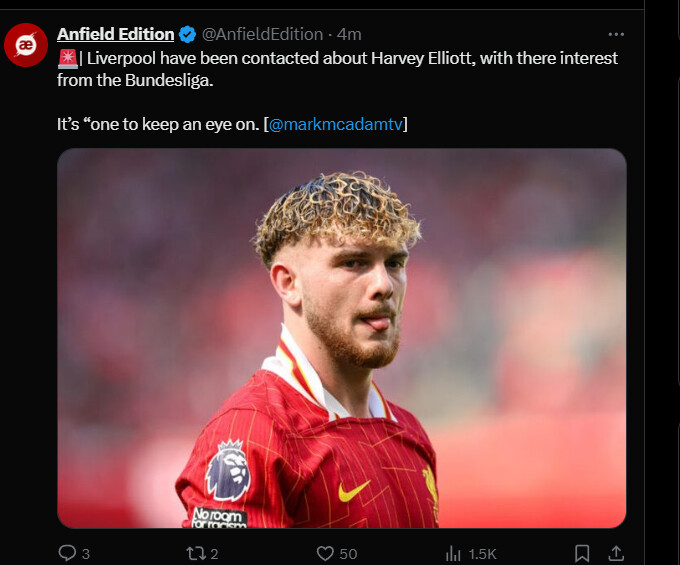Viewport: 680px width, 565px height.
Task: View analytics bar chart icon
Action: [x=453, y=553]
